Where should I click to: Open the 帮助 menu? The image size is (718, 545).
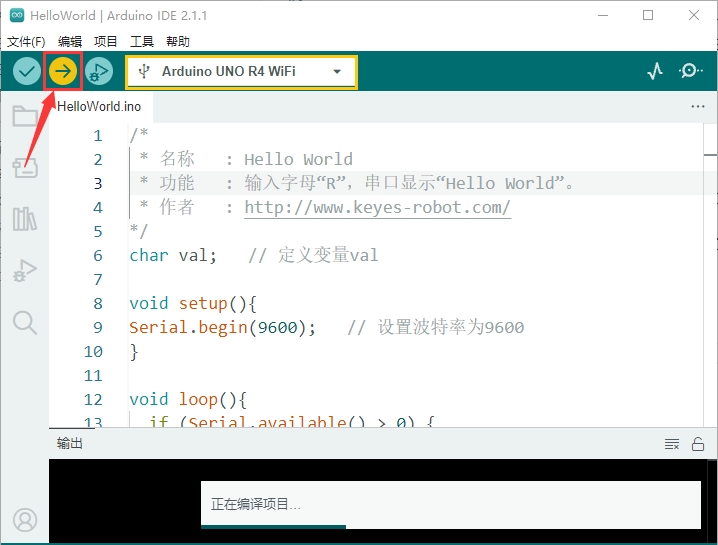pyautogui.click(x=178, y=42)
